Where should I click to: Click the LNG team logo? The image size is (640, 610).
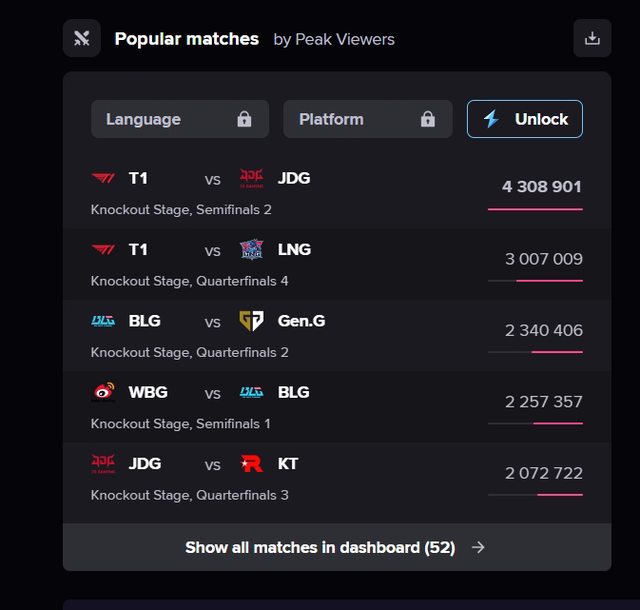[x=251, y=249]
